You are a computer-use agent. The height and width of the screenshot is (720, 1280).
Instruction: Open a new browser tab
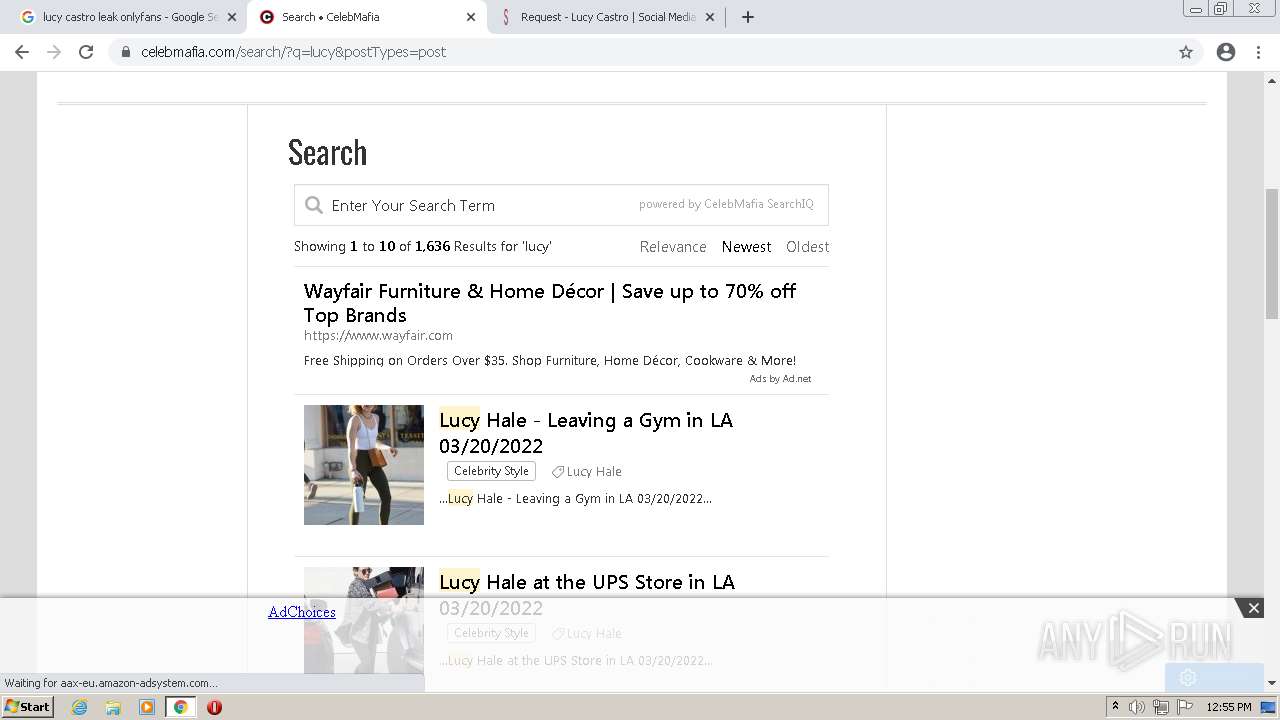pos(748,17)
